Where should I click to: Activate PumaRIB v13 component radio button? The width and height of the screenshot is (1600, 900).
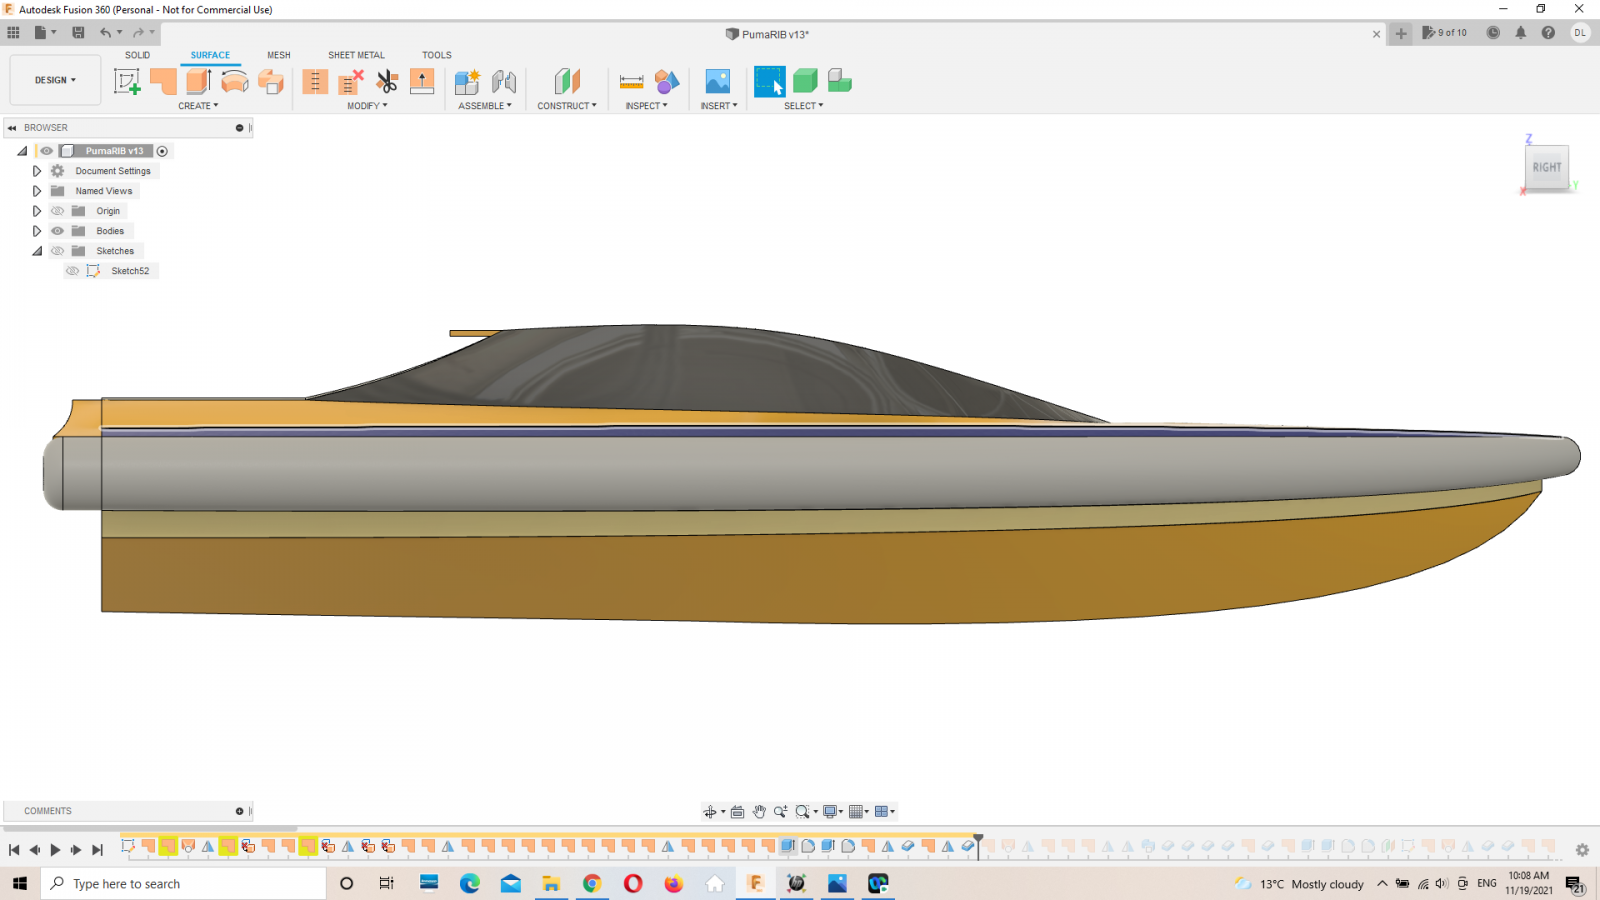point(162,151)
